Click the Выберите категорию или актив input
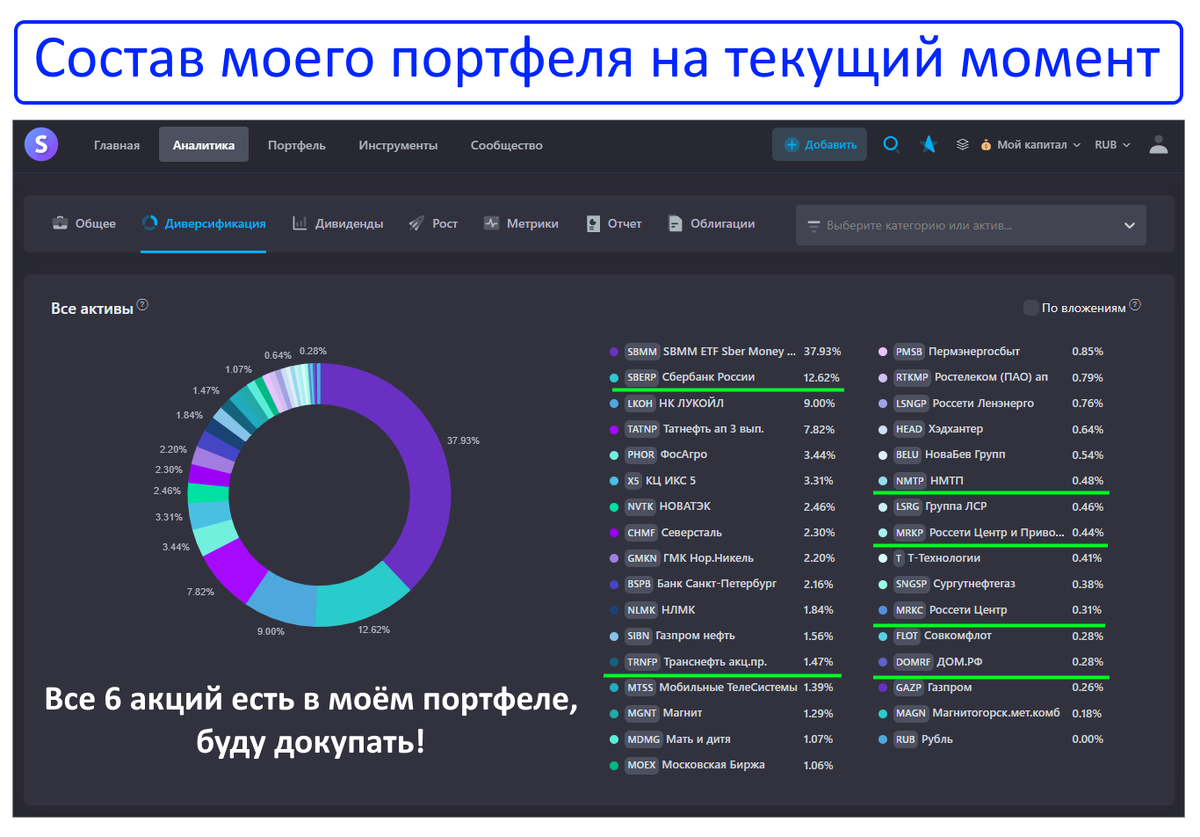Viewport: 1200px width, 837px height. pyautogui.click(x=971, y=226)
